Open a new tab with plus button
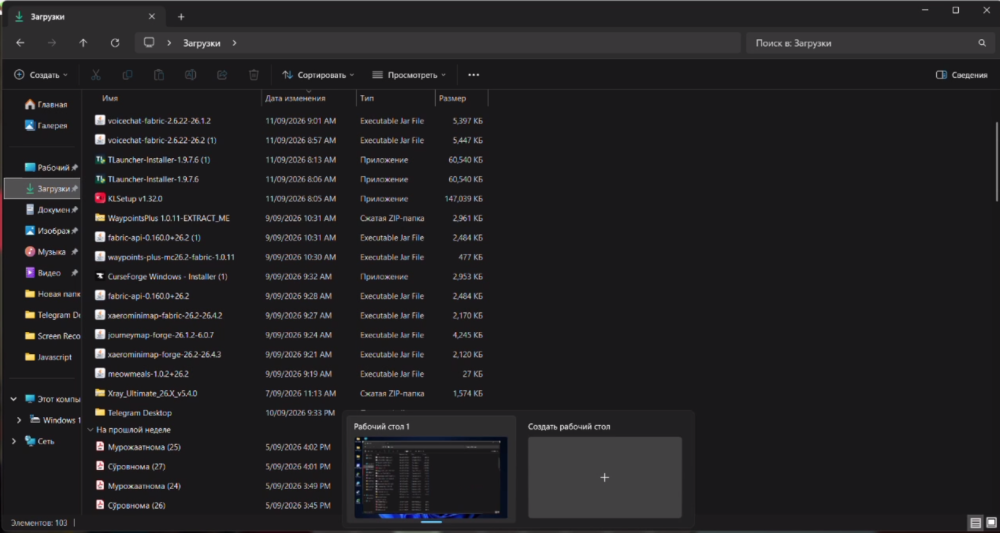The width and height of the screenshot is (1000, 533). click(x=181, y=17)
